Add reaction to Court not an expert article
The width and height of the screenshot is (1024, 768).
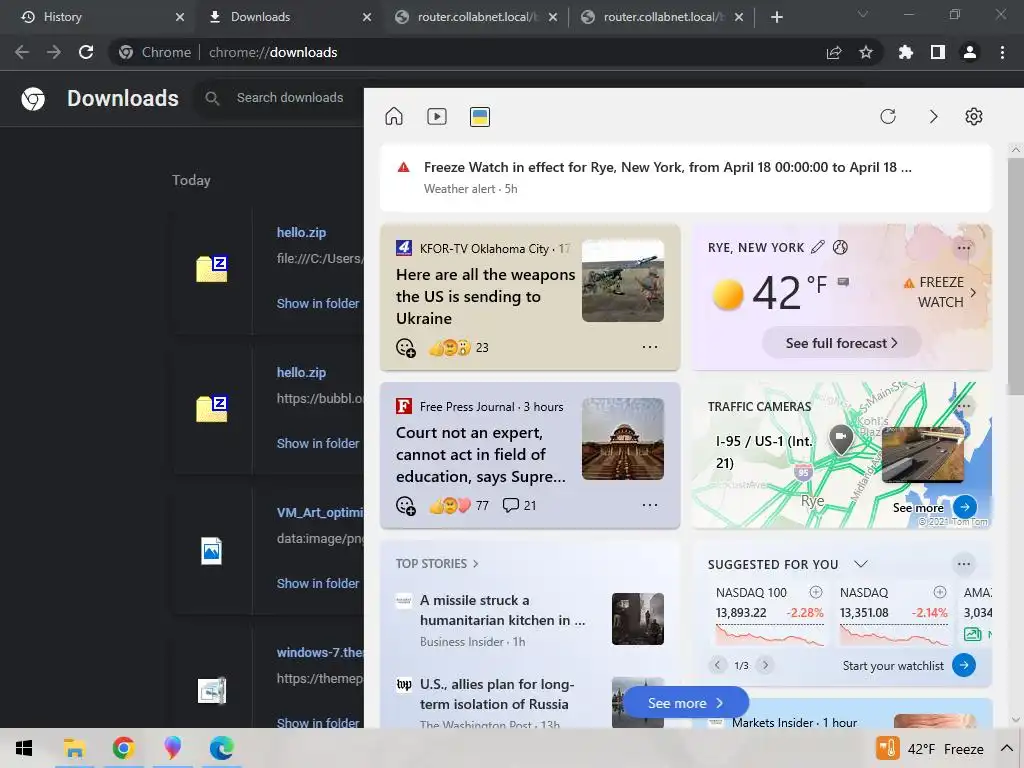click(x=406, y=505)
